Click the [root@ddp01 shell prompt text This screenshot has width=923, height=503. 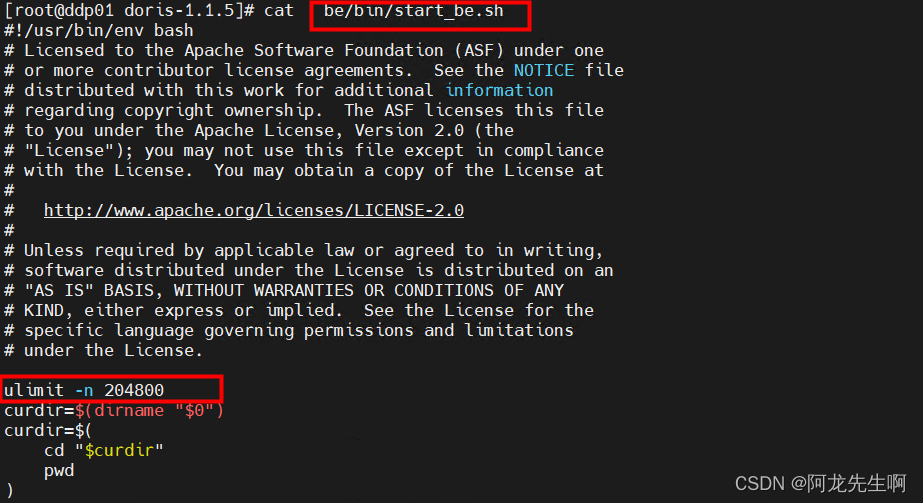coord(59,11)
